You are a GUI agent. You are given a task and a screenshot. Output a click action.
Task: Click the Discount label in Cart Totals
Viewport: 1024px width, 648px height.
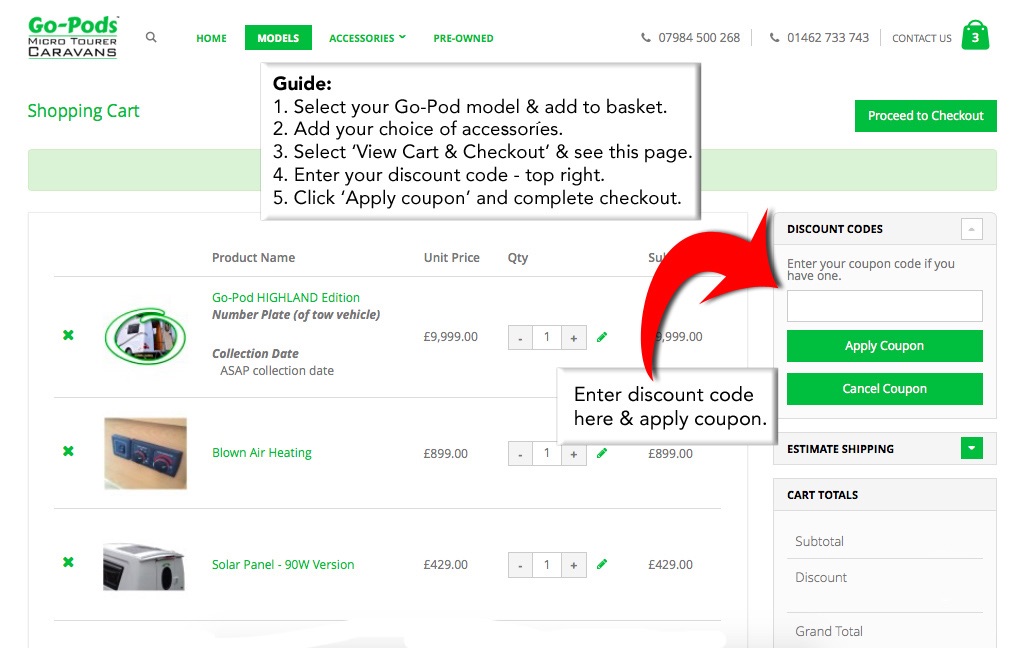pyautogui.click(x=820, y=577)
